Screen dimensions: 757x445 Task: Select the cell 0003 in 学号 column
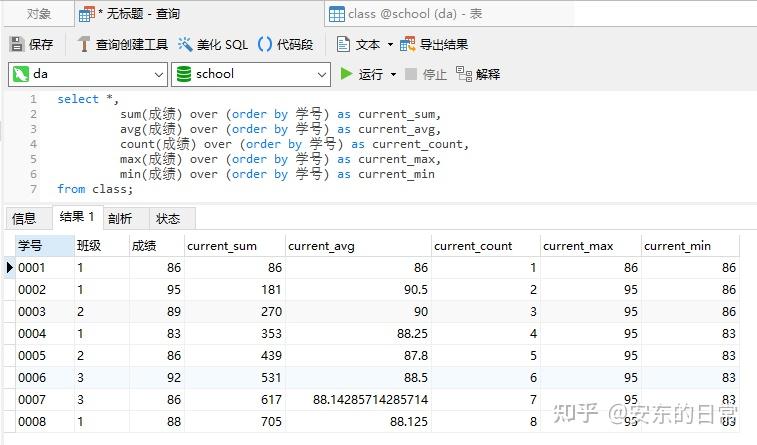[x=44, y=312]
